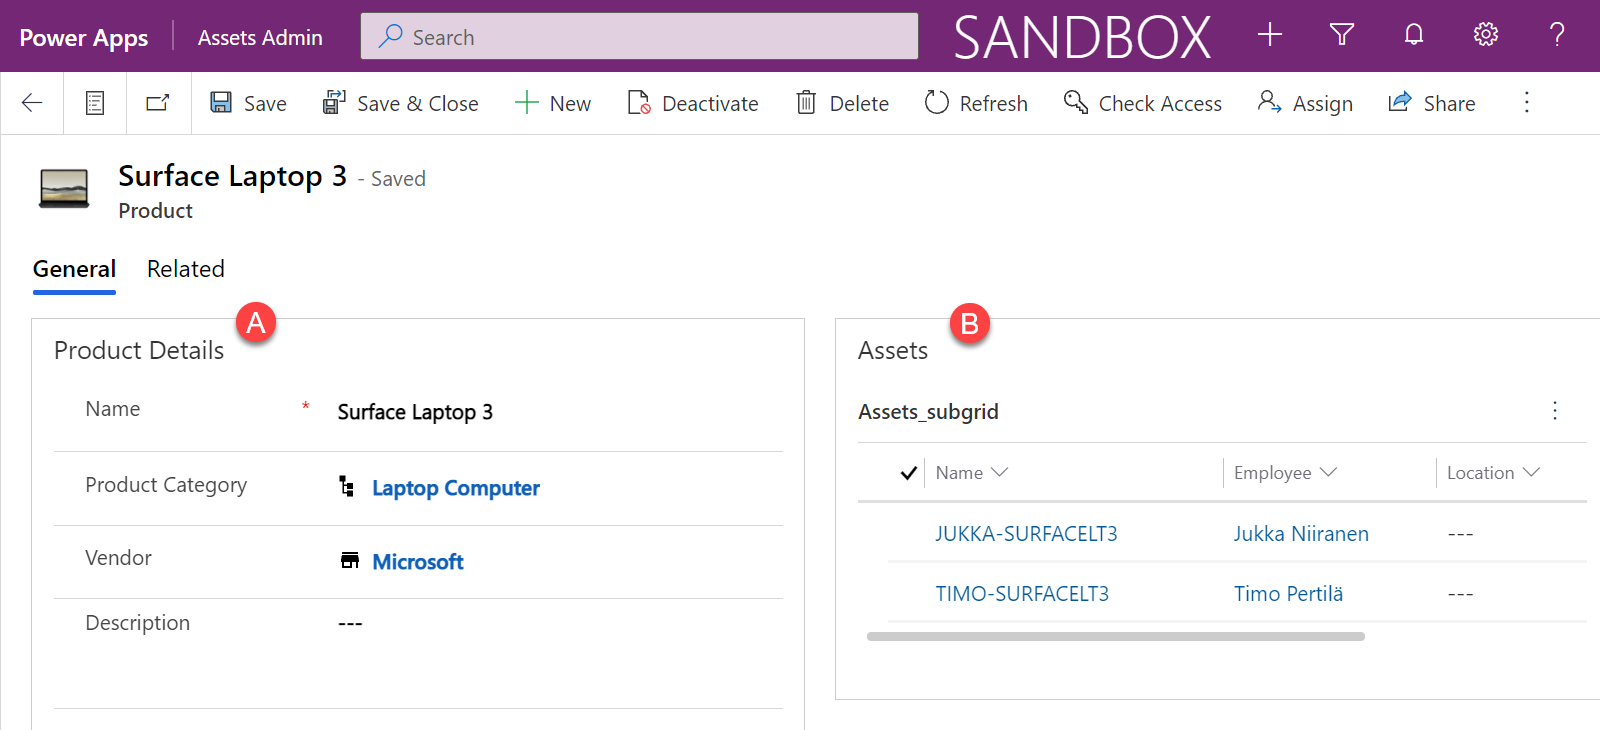1600x730 pixels.
Task: Open asset JUKKA-SURFACELT3
Action: [1026, 534]
